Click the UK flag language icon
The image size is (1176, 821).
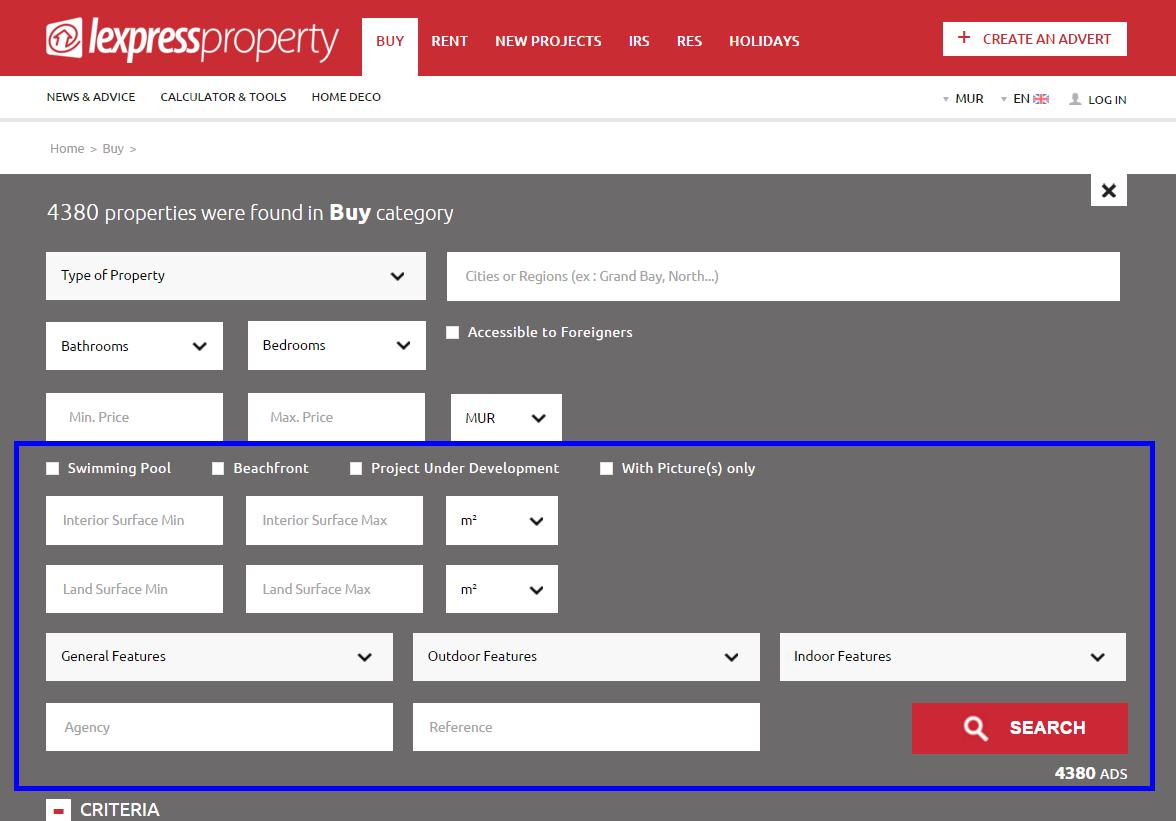coord(1041,99)
